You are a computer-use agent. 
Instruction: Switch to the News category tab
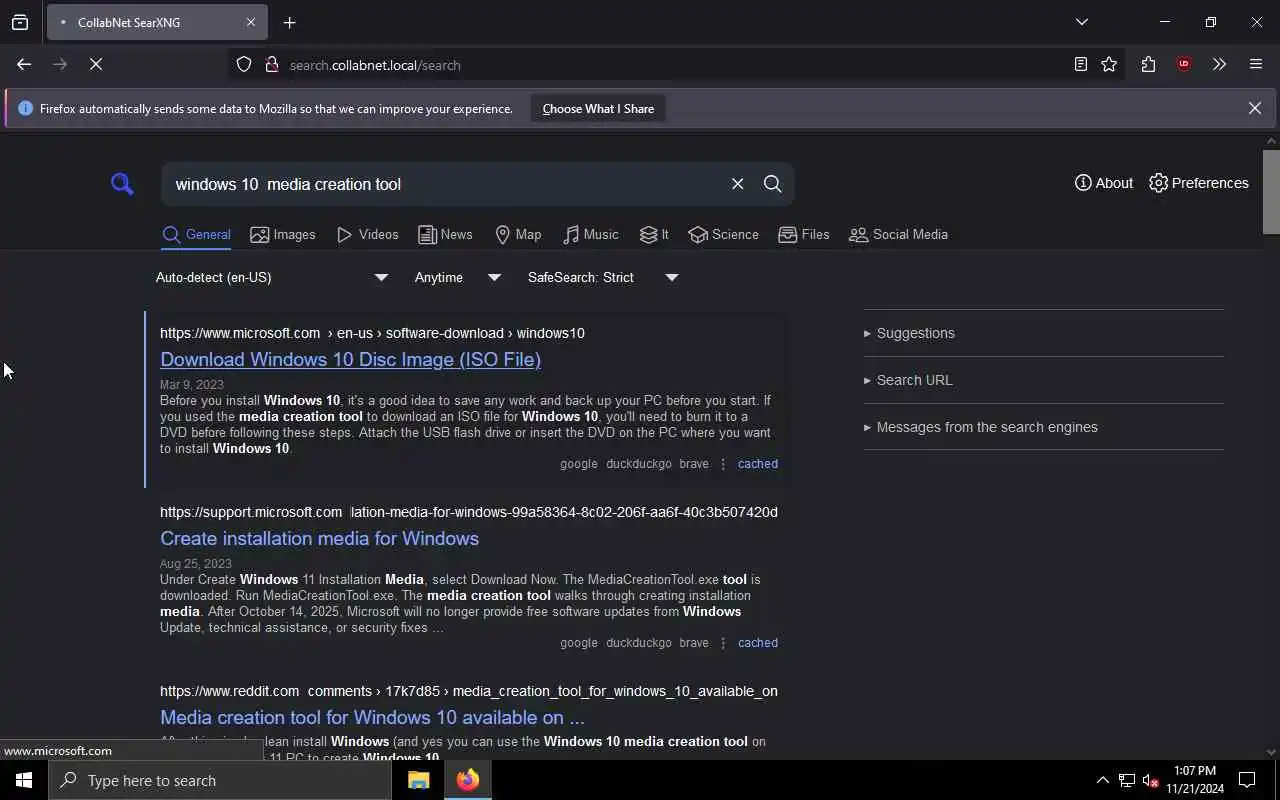pos(445,234)
